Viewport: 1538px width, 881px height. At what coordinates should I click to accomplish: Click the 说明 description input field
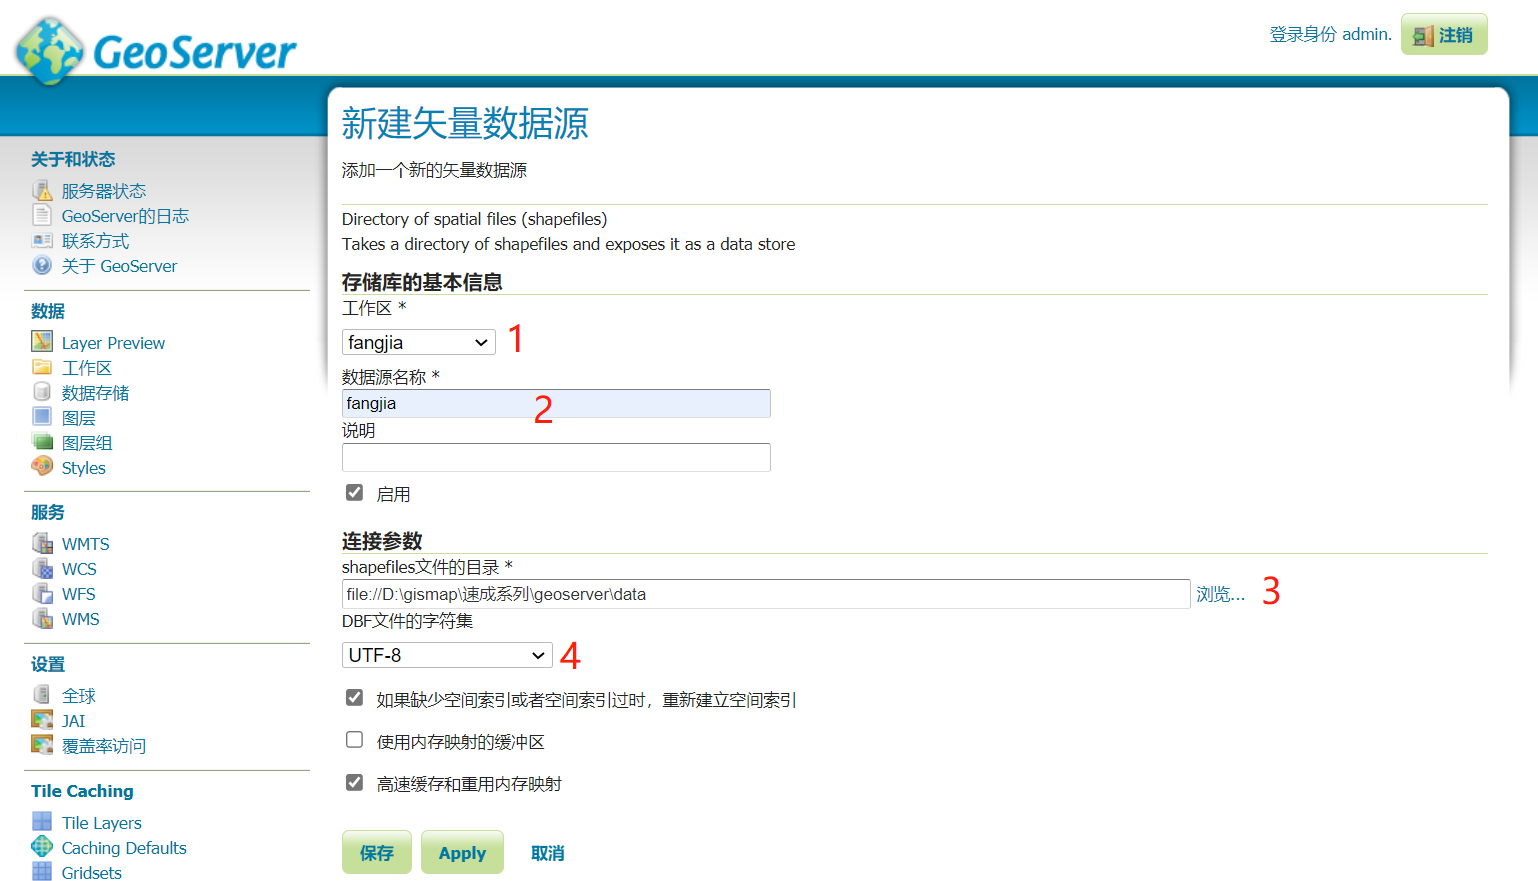coord(556,457)
